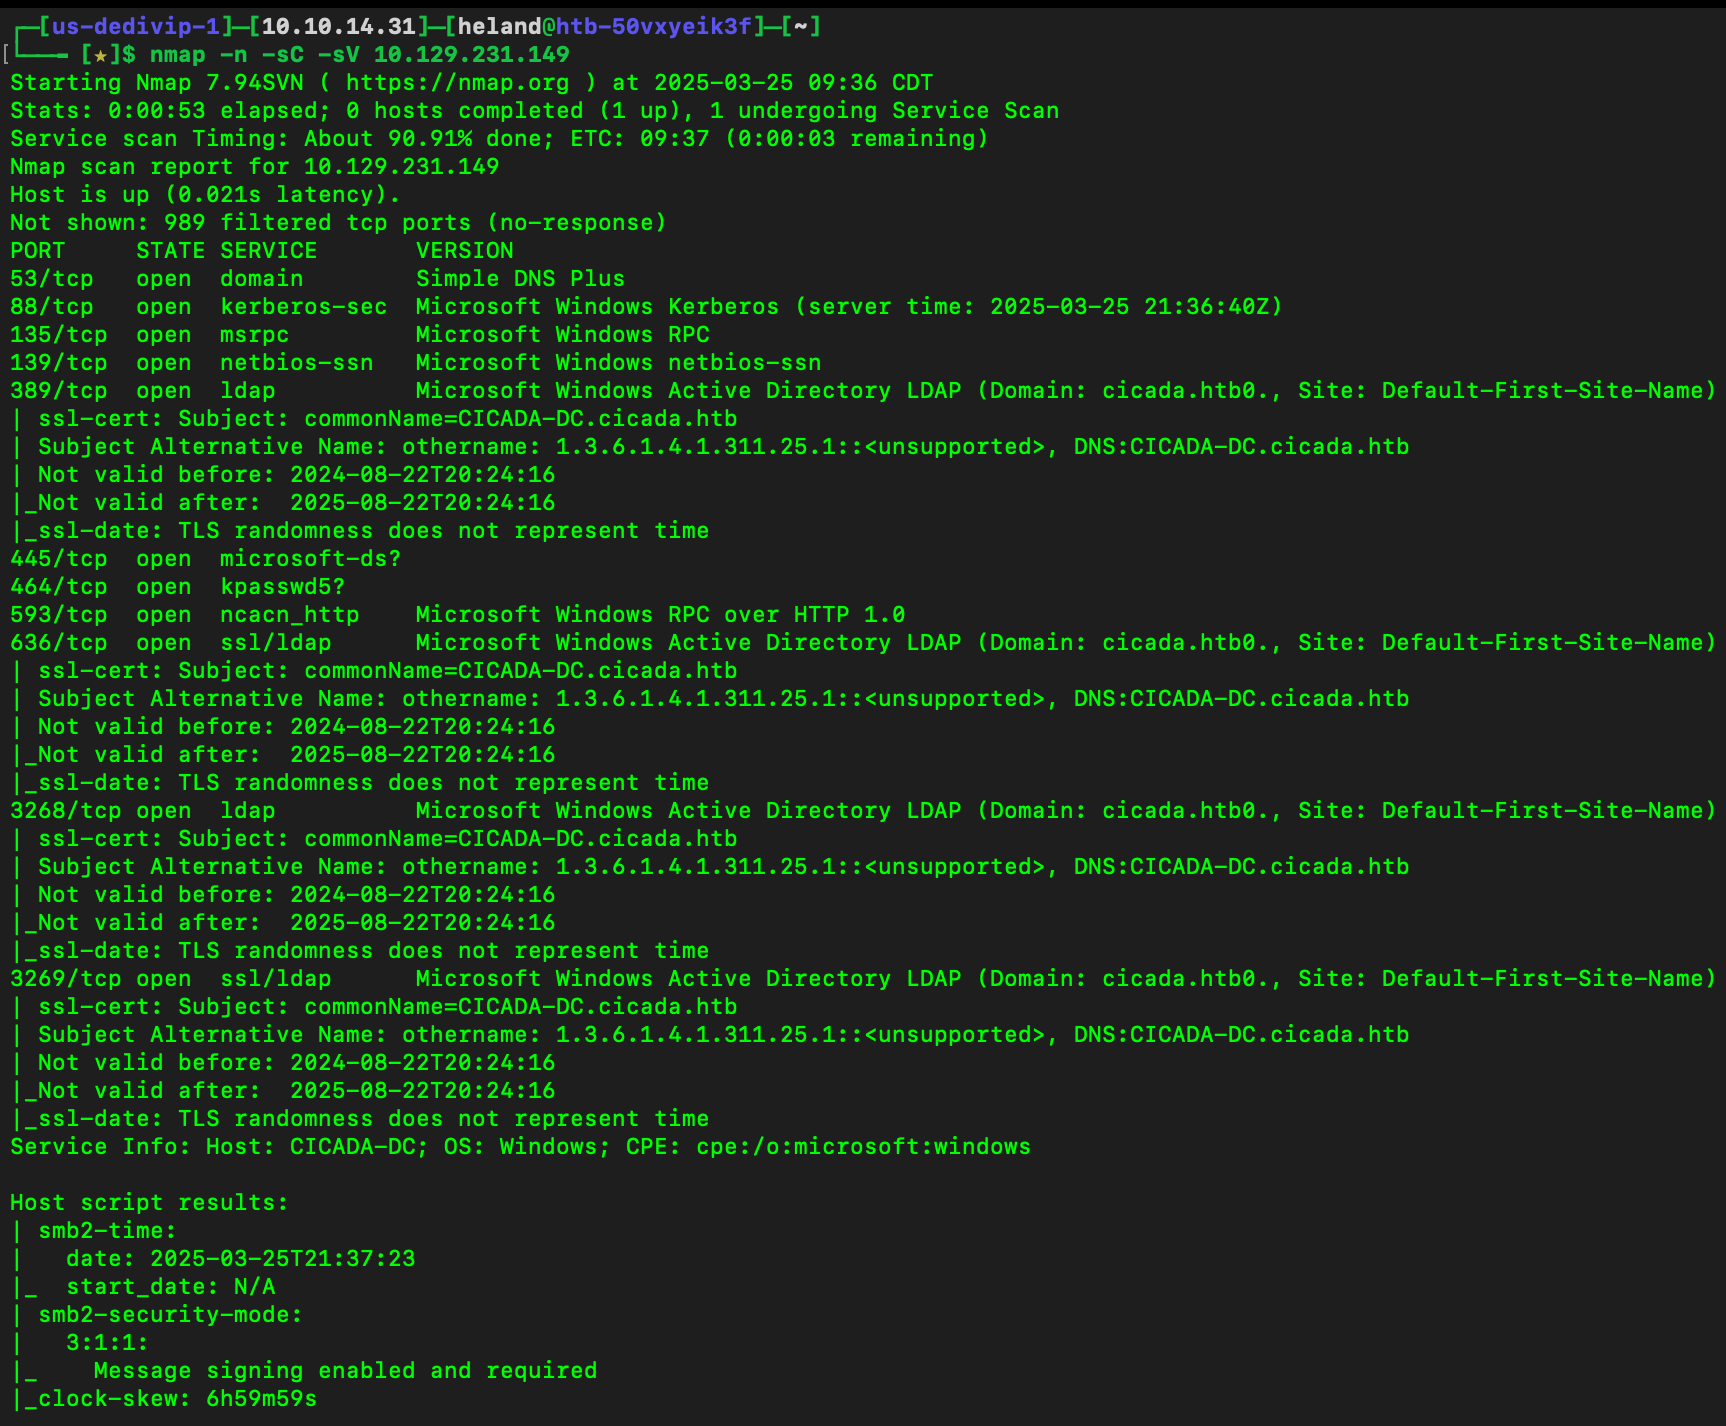1726x1426 pixels.
Task: Click the open state in the 593/tcp row
Action: pyautogui.click(x=163, y=615)
